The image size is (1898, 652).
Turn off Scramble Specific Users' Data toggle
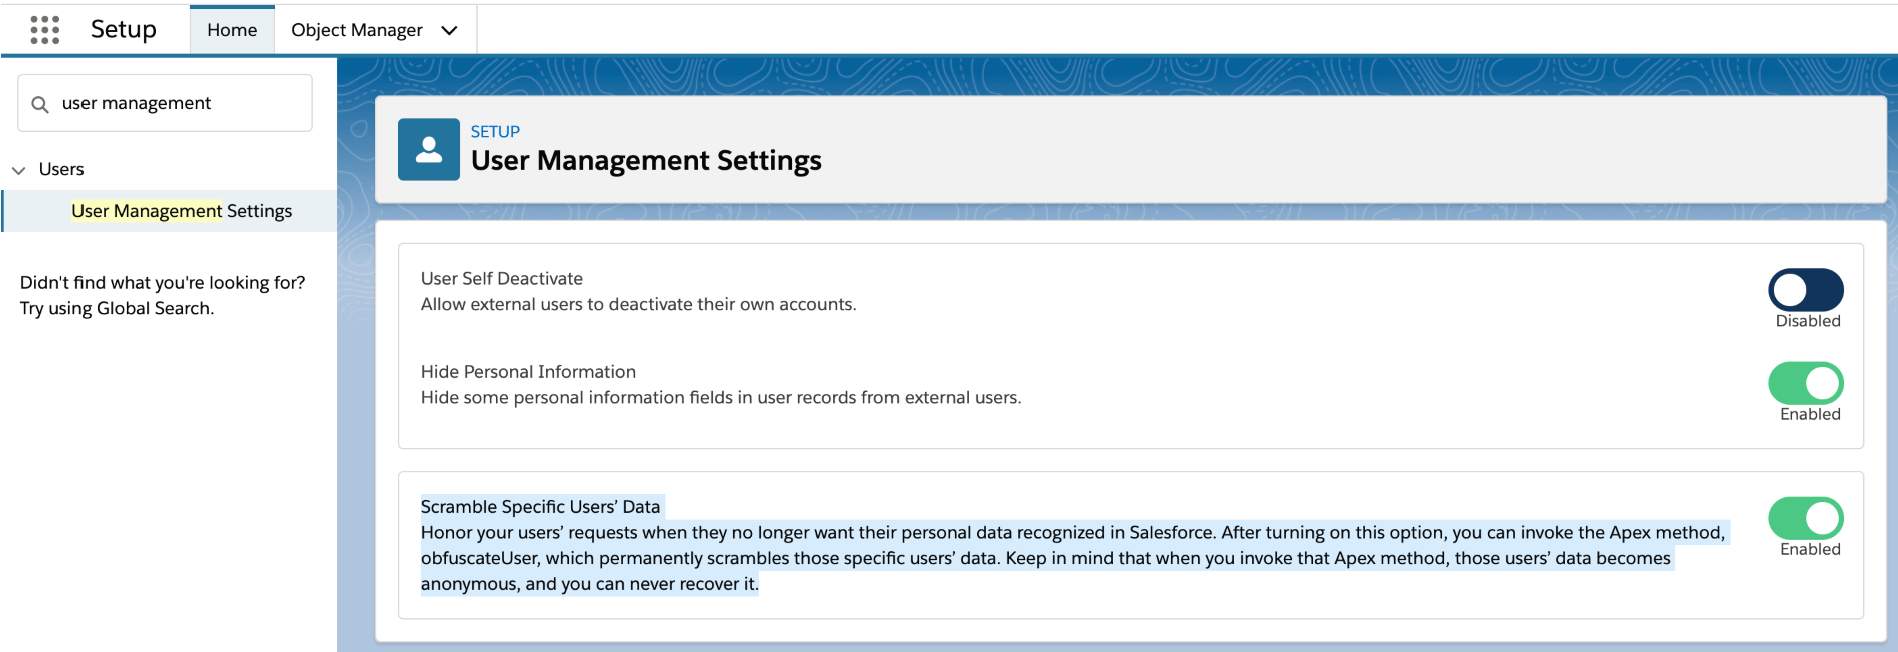coord(1805,518)
